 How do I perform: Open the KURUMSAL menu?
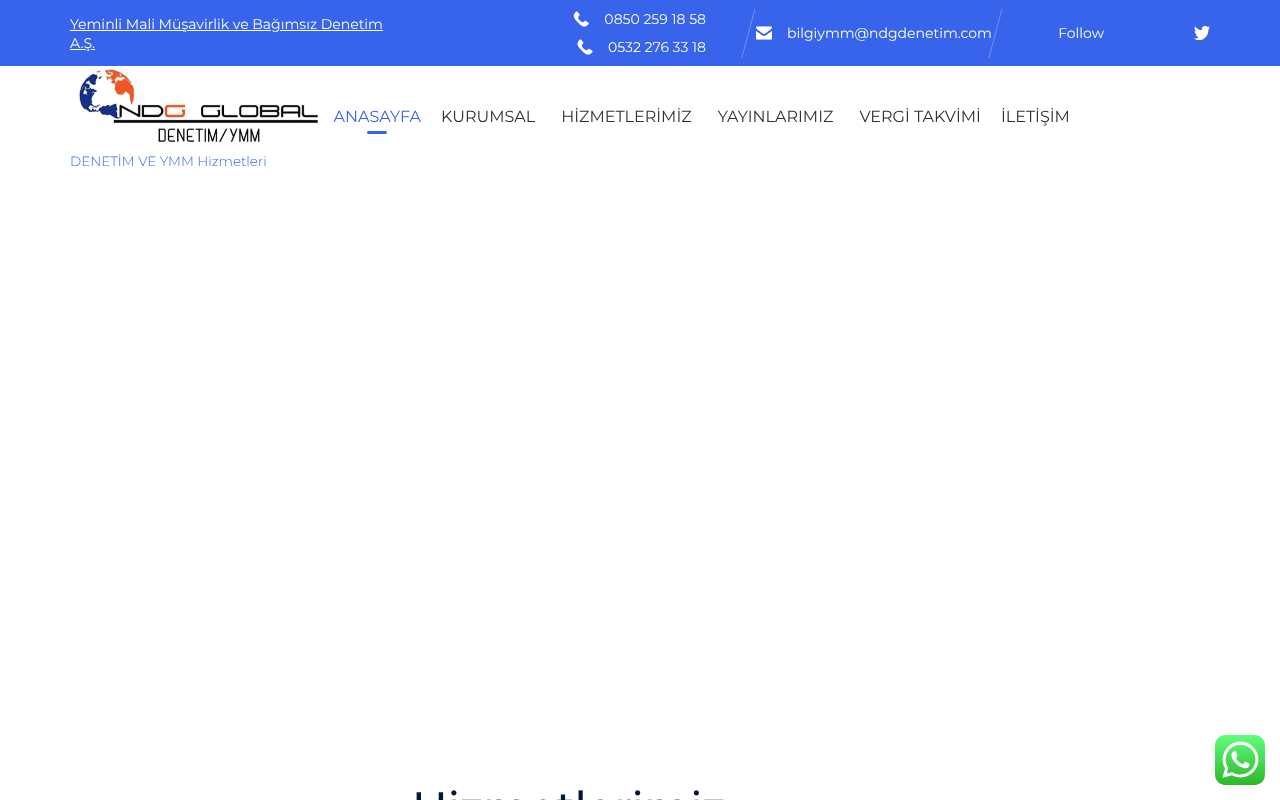click(488, 116)
